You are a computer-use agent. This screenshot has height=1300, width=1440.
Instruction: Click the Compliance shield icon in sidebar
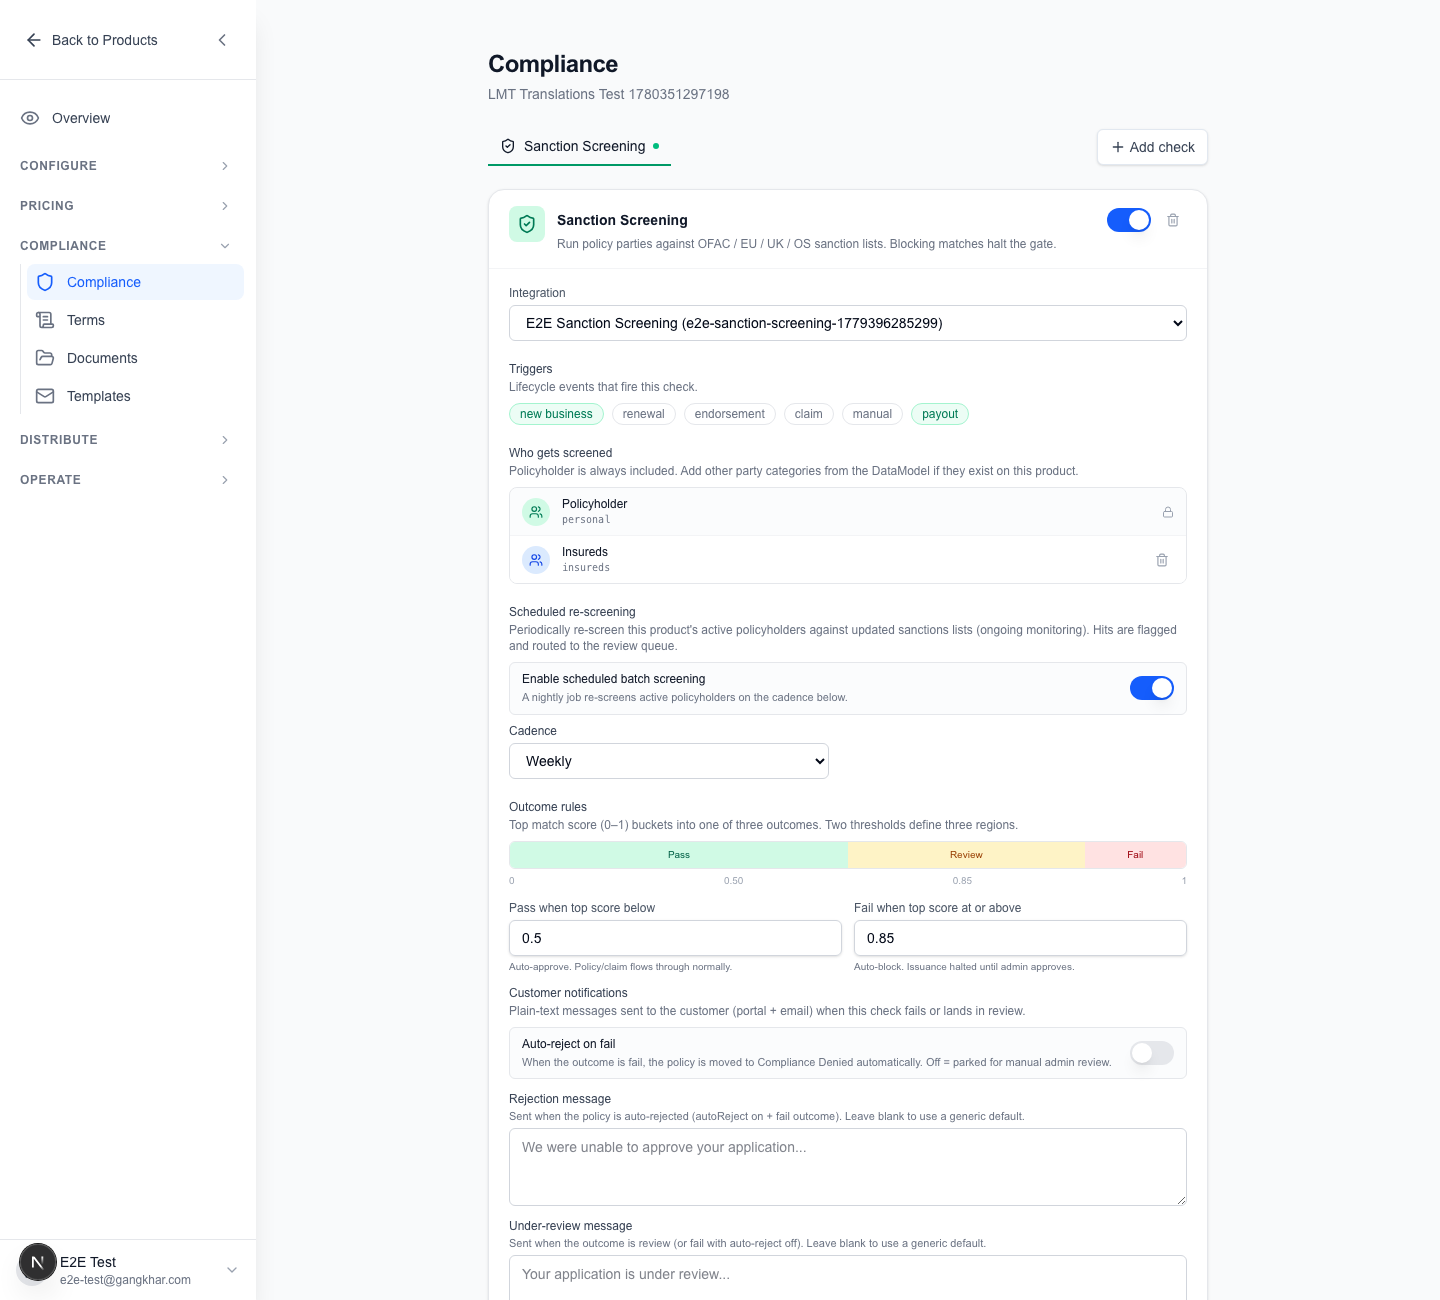click(x=45, y=282)
